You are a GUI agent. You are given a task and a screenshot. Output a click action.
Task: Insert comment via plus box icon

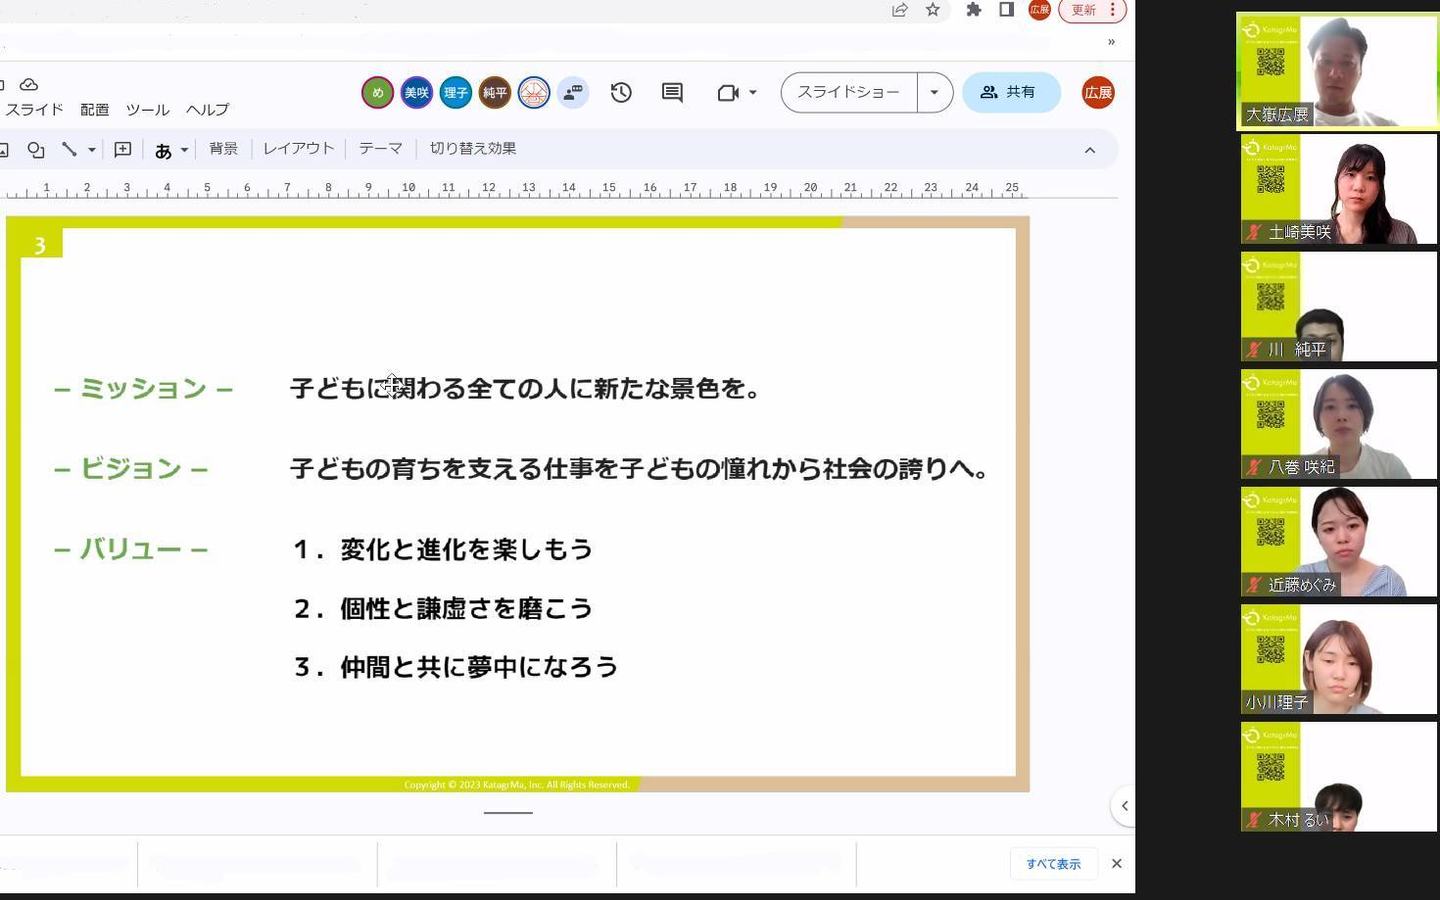pyautogui.click(x=123, y=150)
